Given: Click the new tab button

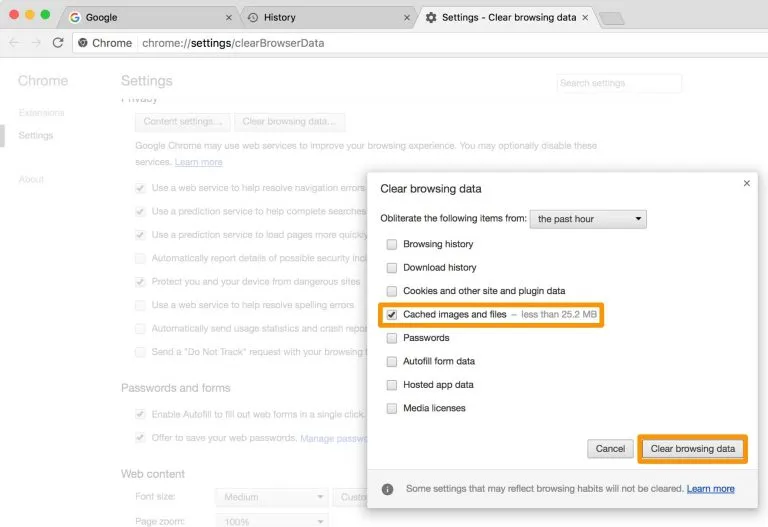Looking at the screenshot, I should (611, 18).
